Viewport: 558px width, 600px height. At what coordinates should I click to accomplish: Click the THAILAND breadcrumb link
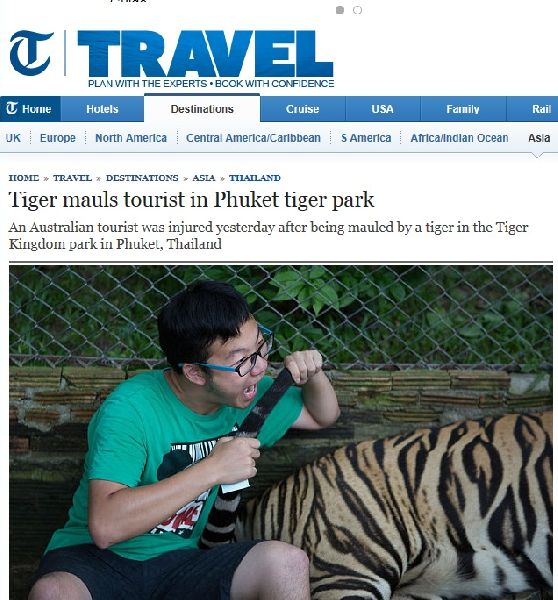[x=255, y=178]
